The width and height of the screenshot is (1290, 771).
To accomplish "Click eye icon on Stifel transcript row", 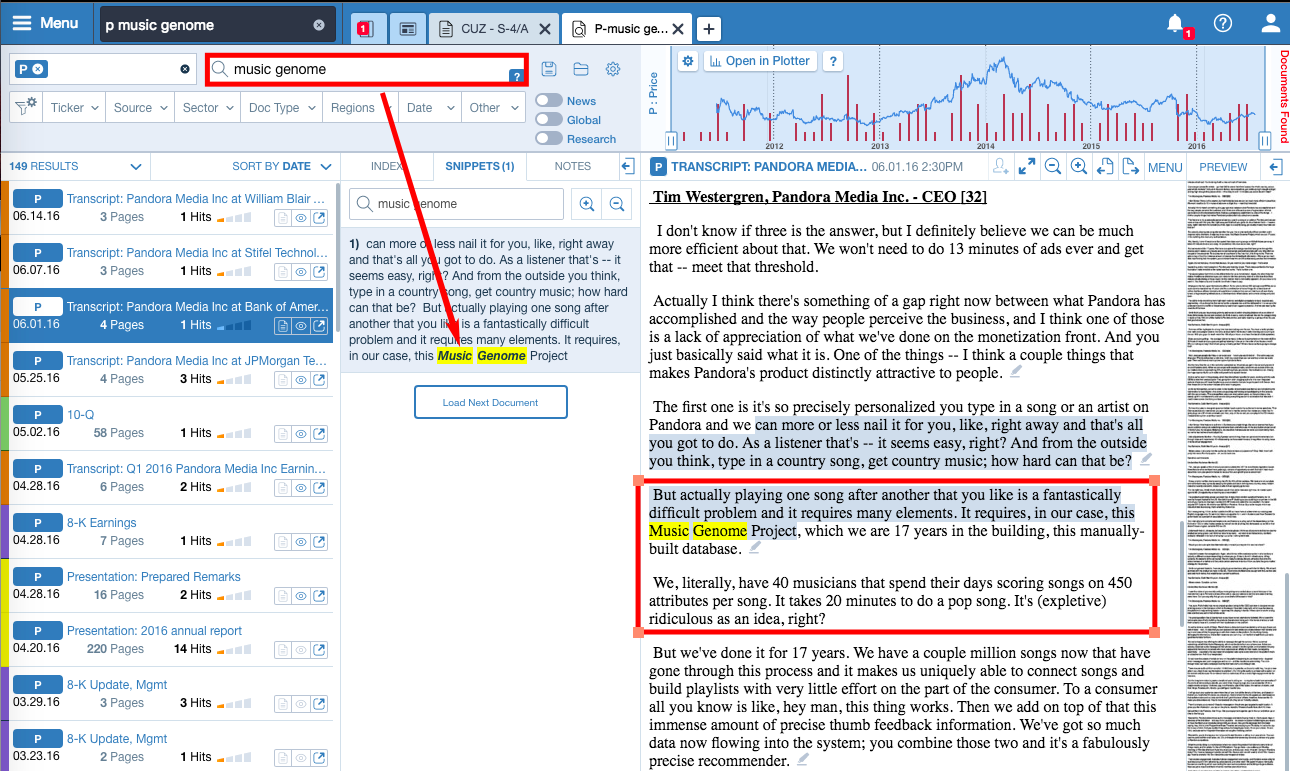I will [301, 271].
